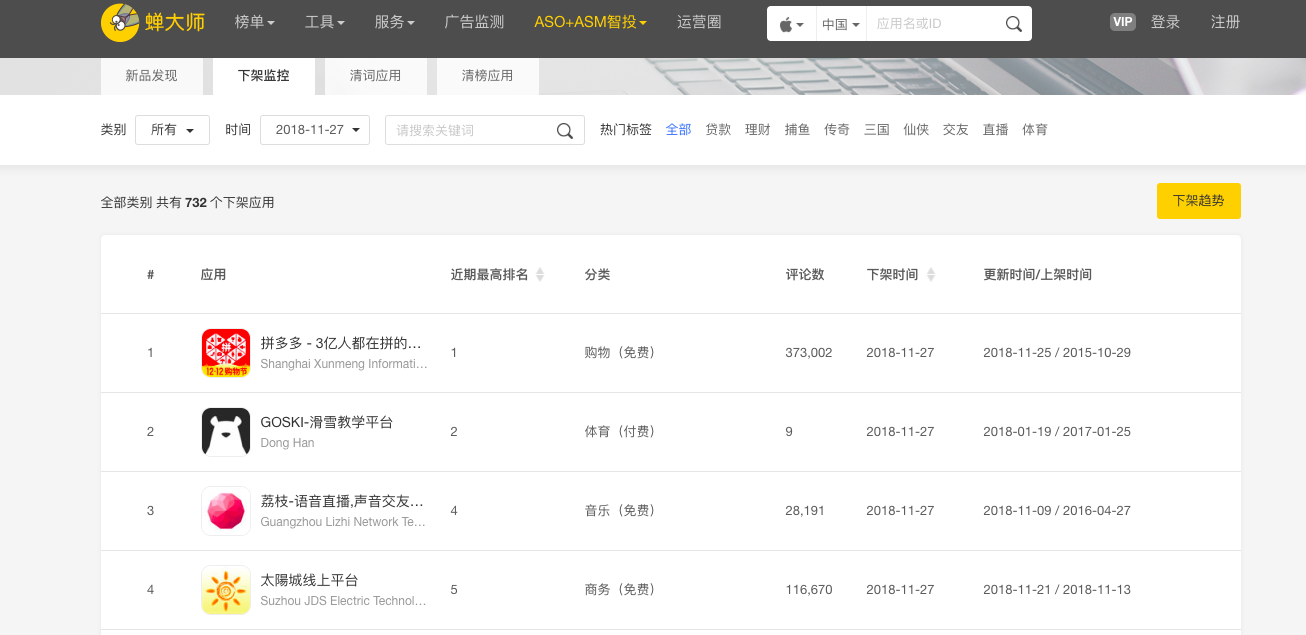
Task: Go to 广告监测
Action: pyautogui.click(x=474, y=22)
